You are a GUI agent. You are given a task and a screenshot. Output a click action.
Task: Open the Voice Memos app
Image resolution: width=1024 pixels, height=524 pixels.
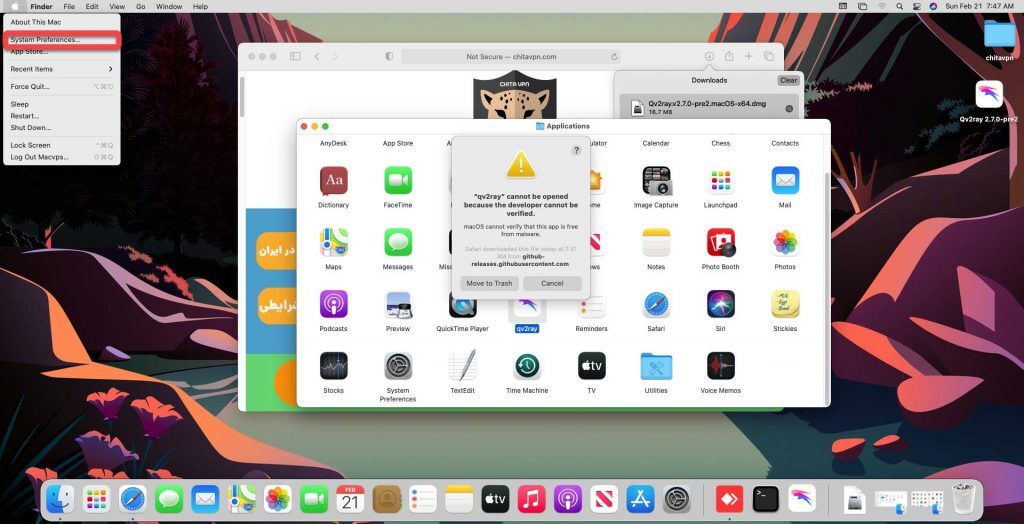click(720, 366)
